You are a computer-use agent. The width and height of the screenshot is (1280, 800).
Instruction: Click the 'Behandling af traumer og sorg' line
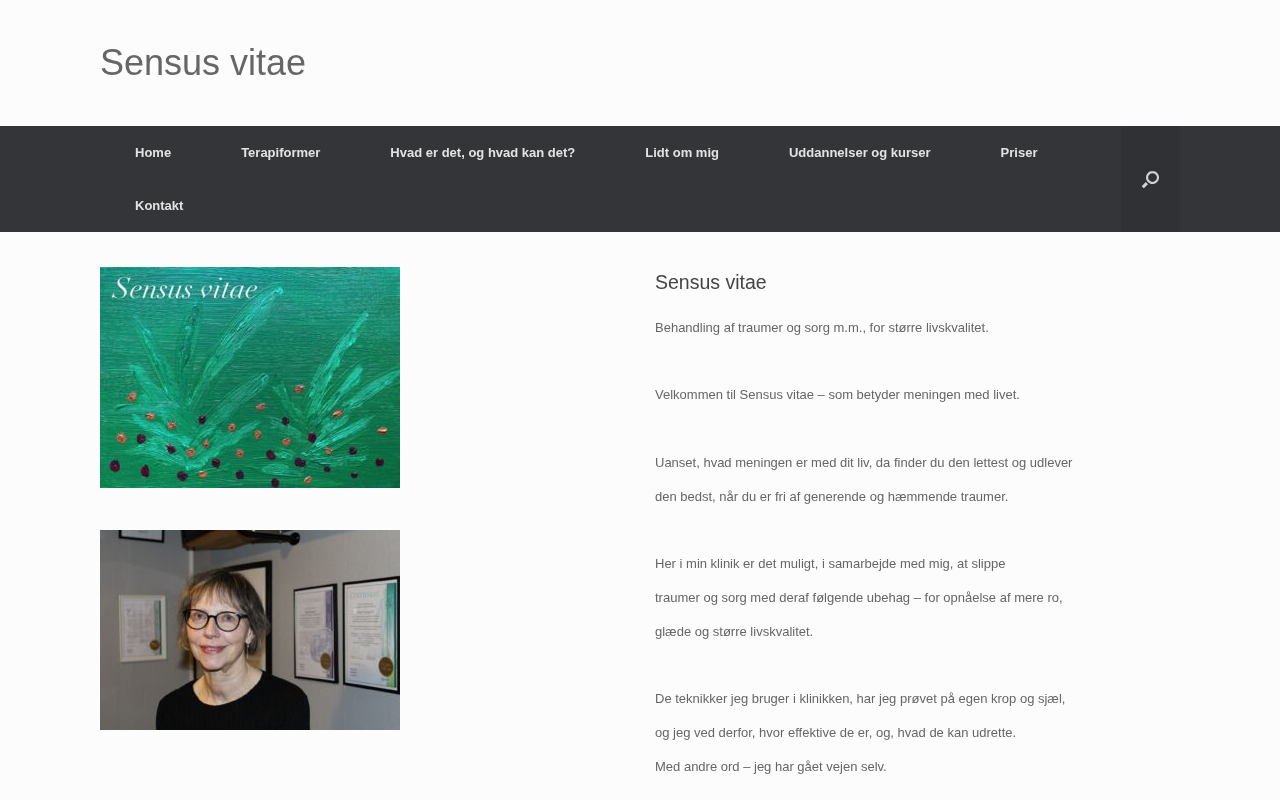[x=822, y=328]
